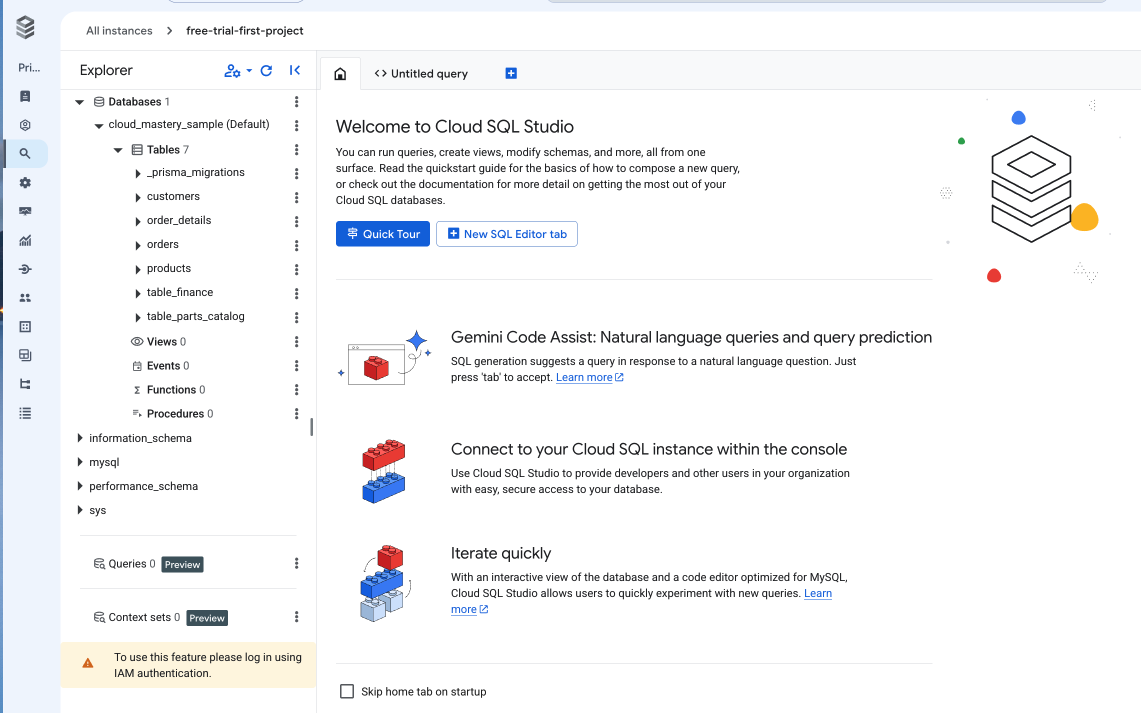Expand the information_schema database

(79, 438)
